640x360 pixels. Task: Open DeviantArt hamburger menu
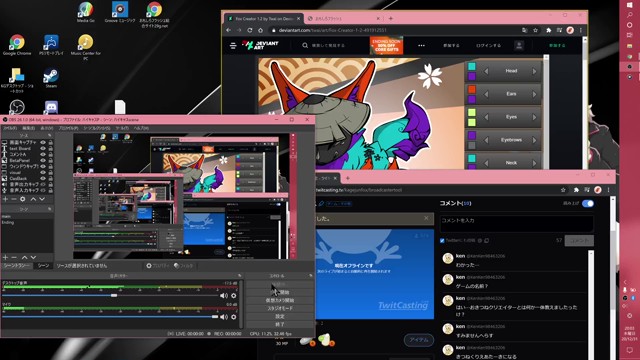tap(233, 46)
